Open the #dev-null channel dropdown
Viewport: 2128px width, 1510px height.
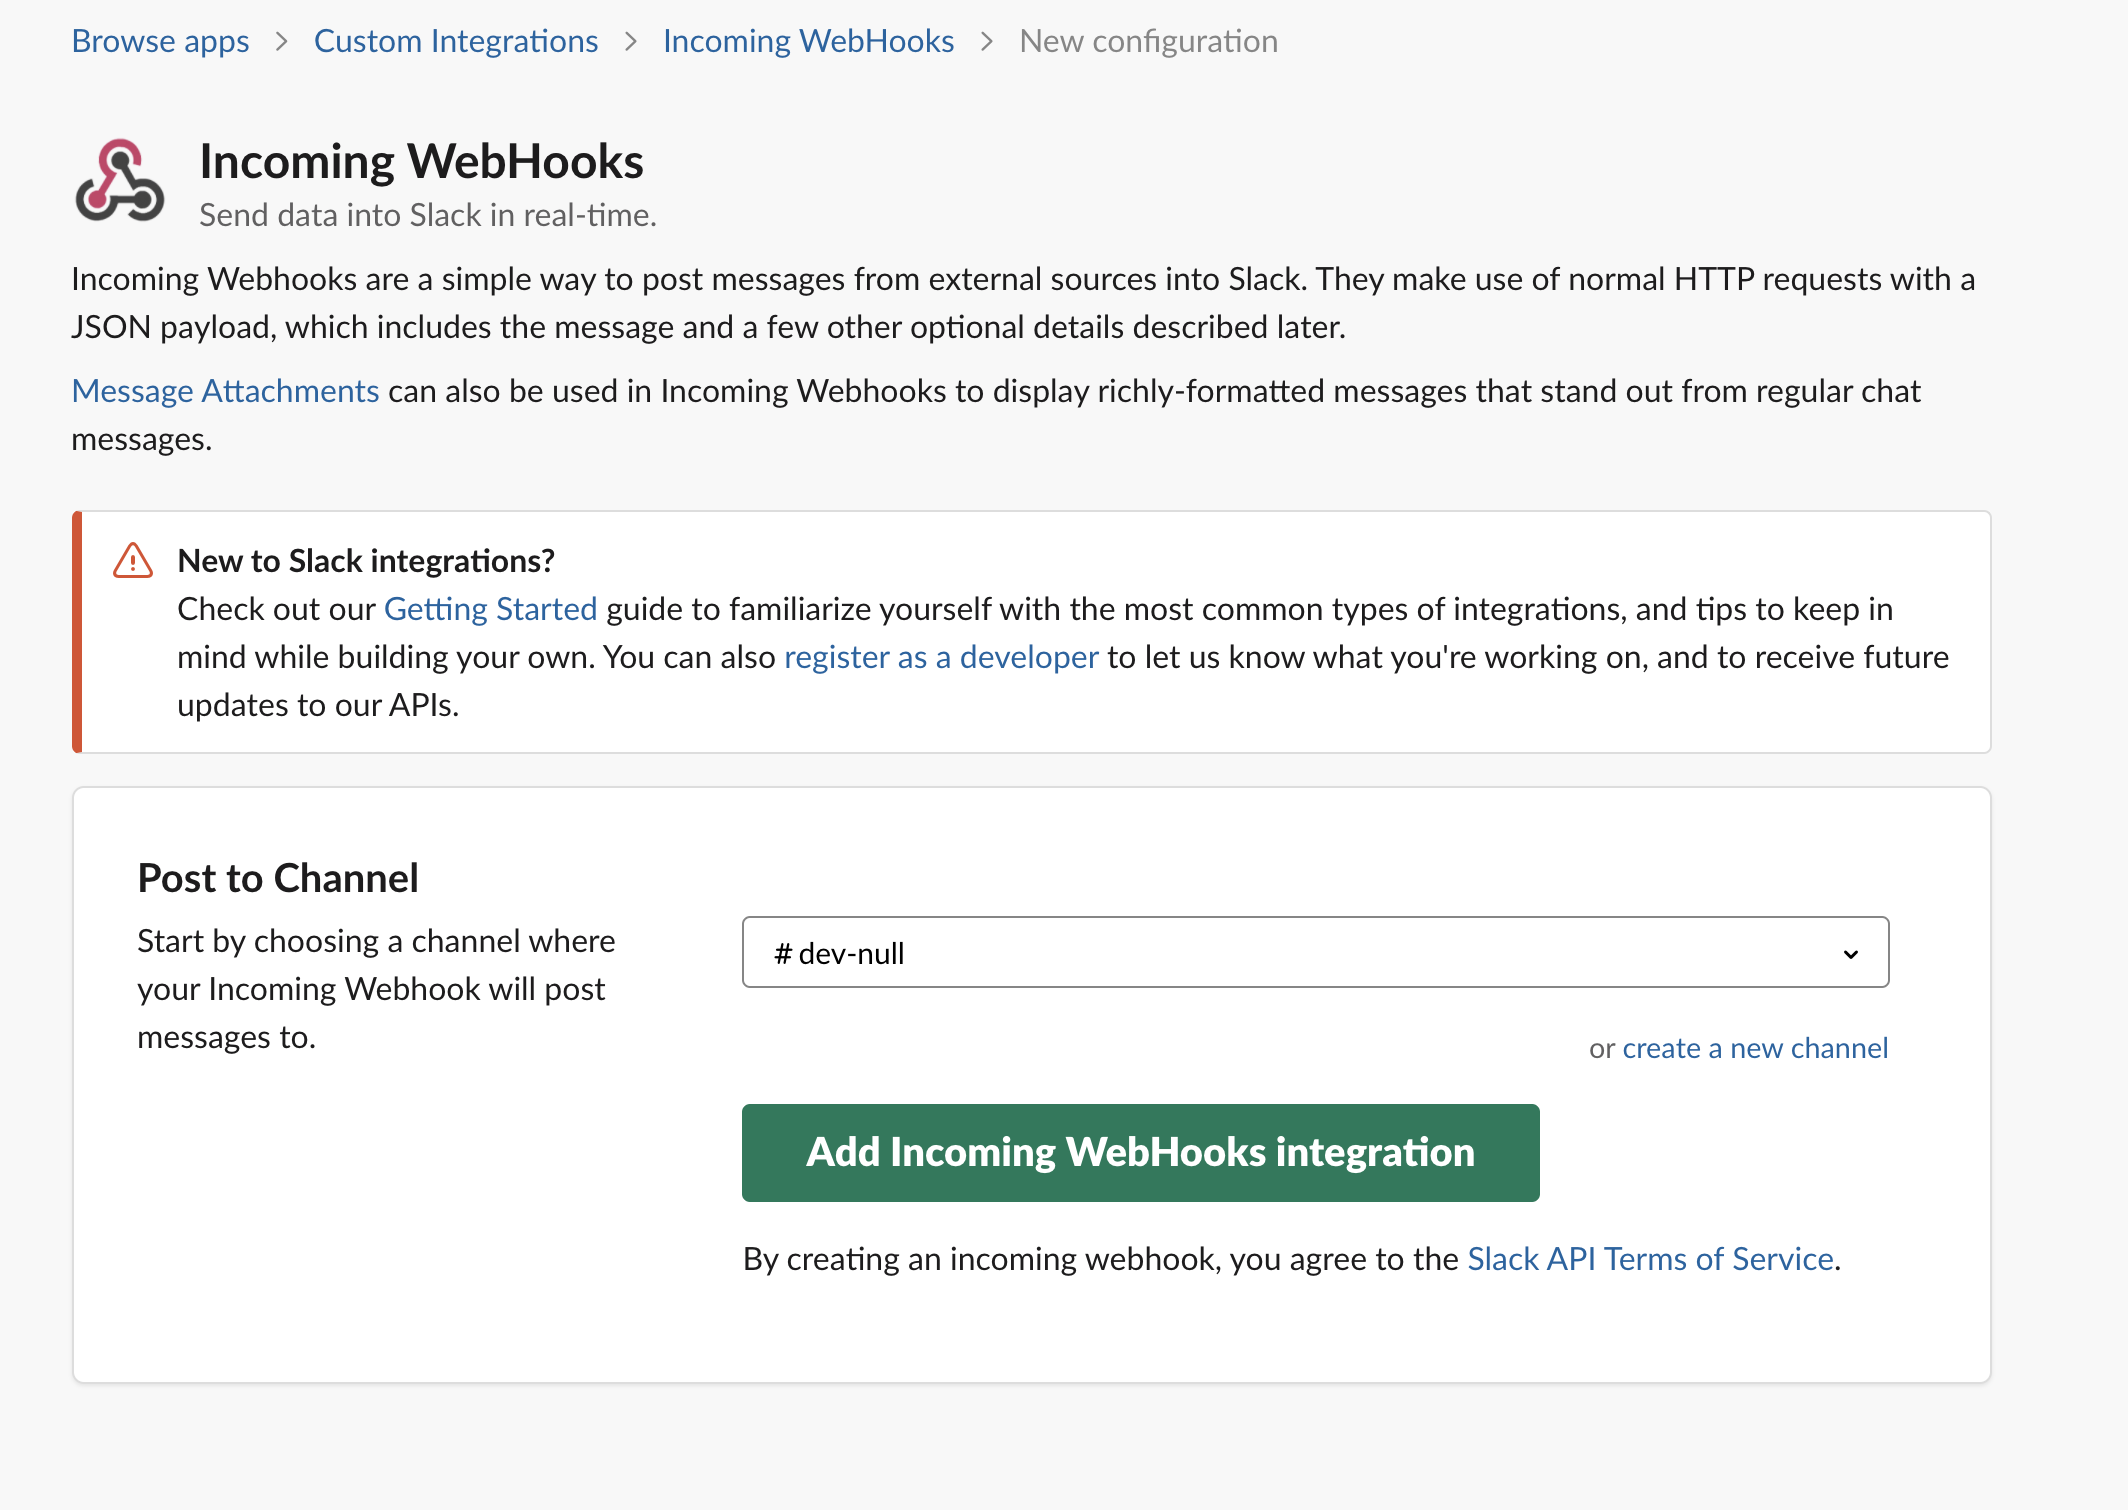pos(1315,952)
